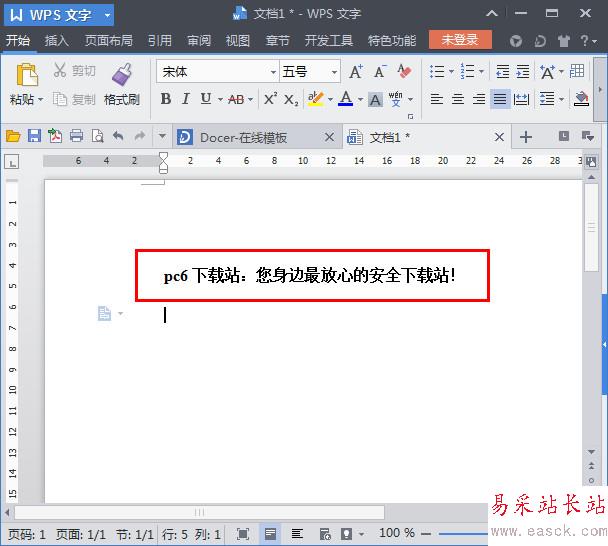Screen dimensions: 608x546
Task: Increase paragraph indent
Action: (x=523, y=72)
